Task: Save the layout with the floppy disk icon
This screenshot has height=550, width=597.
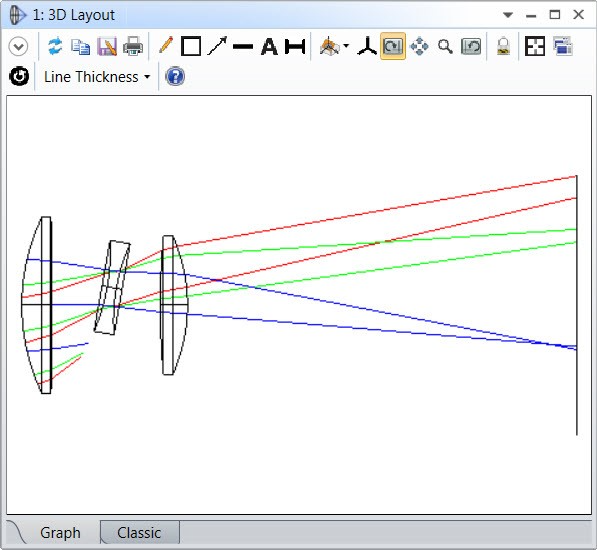Action: (107, 46)
